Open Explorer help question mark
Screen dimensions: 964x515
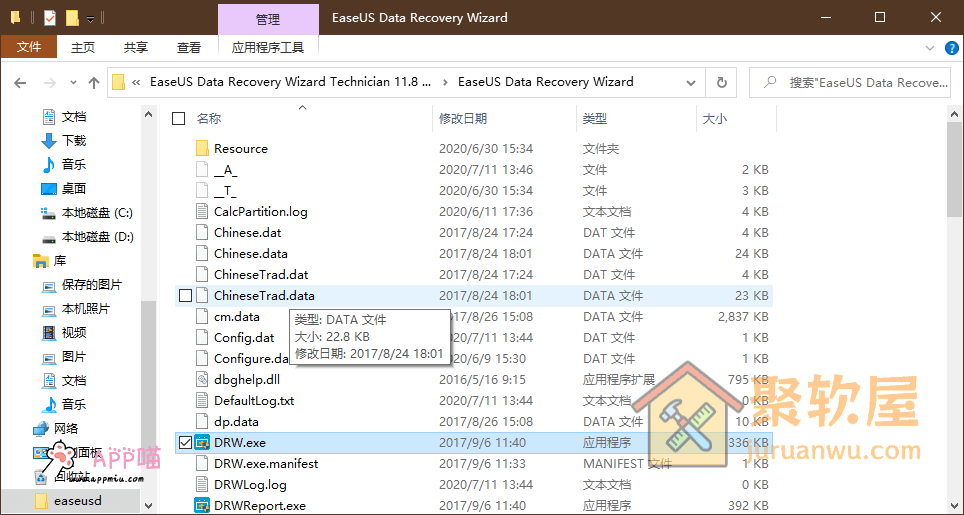[x=951, y=48]
